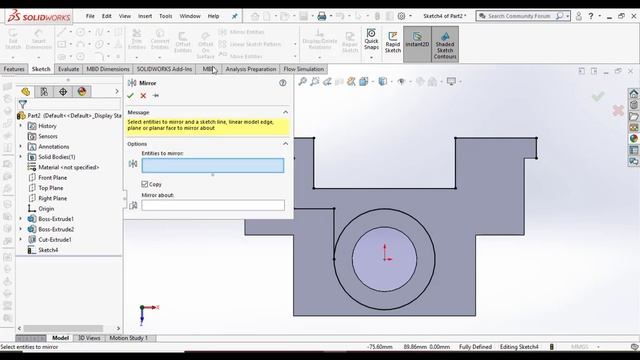Expand Cut-Extrude1 feature node
The width and height of the screenshot is (640, 360).
[20, 239]
